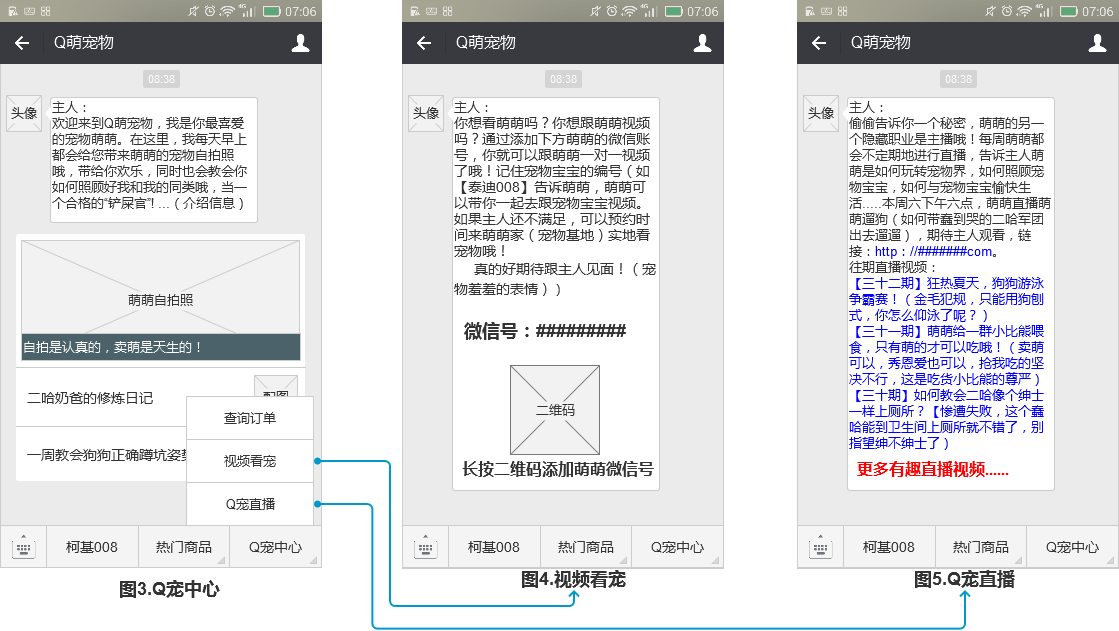Expand 热门商品 menu in Figure 3
Screen dimensions: 1119x631
coord(183,547)
